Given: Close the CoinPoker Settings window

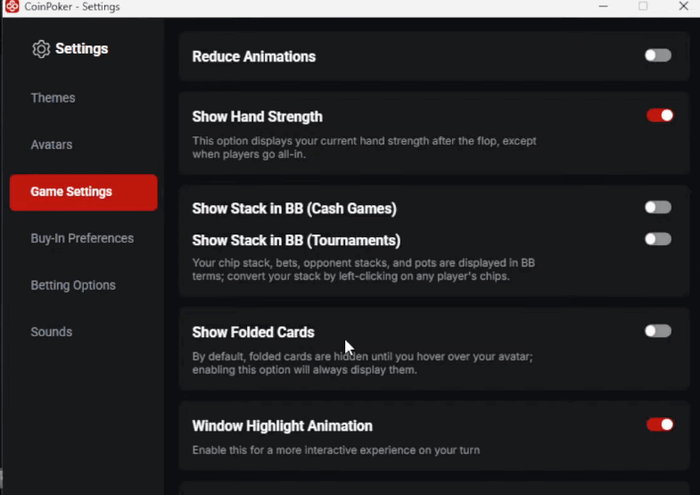Looking at the screenshot, I should click(683, 7).
